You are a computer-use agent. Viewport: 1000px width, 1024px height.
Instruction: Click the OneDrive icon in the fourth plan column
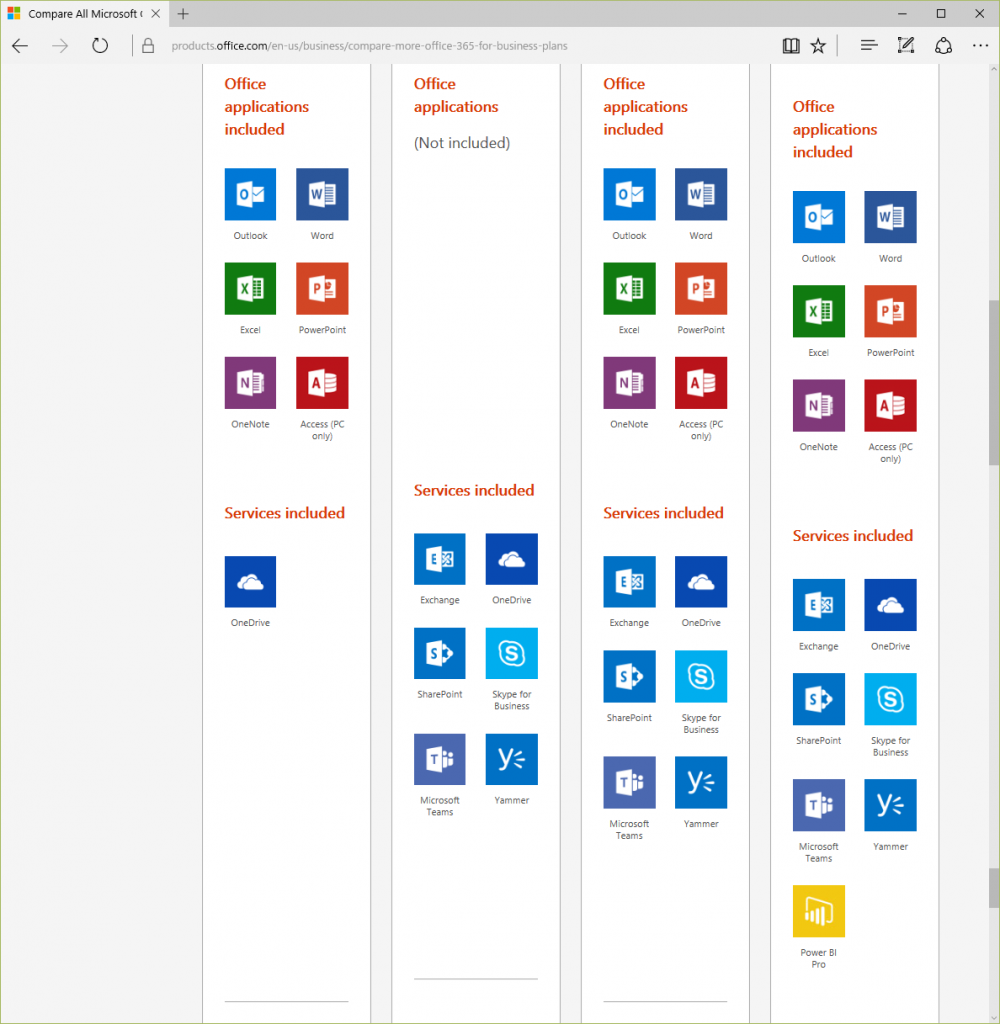(890, 605)
